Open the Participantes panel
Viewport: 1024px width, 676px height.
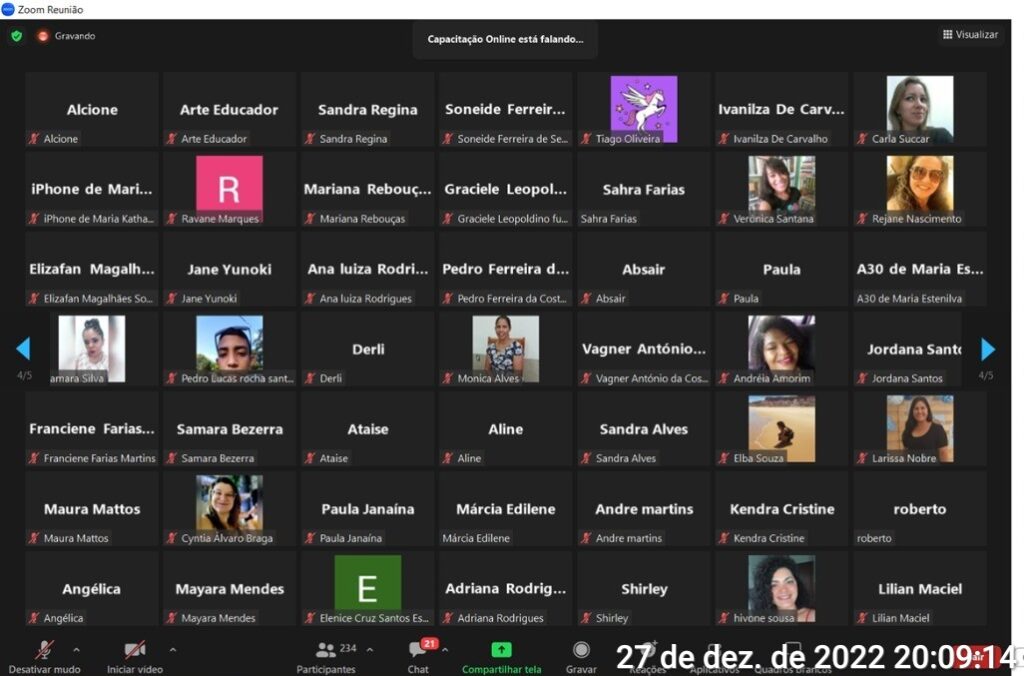(x=326, y=649)
